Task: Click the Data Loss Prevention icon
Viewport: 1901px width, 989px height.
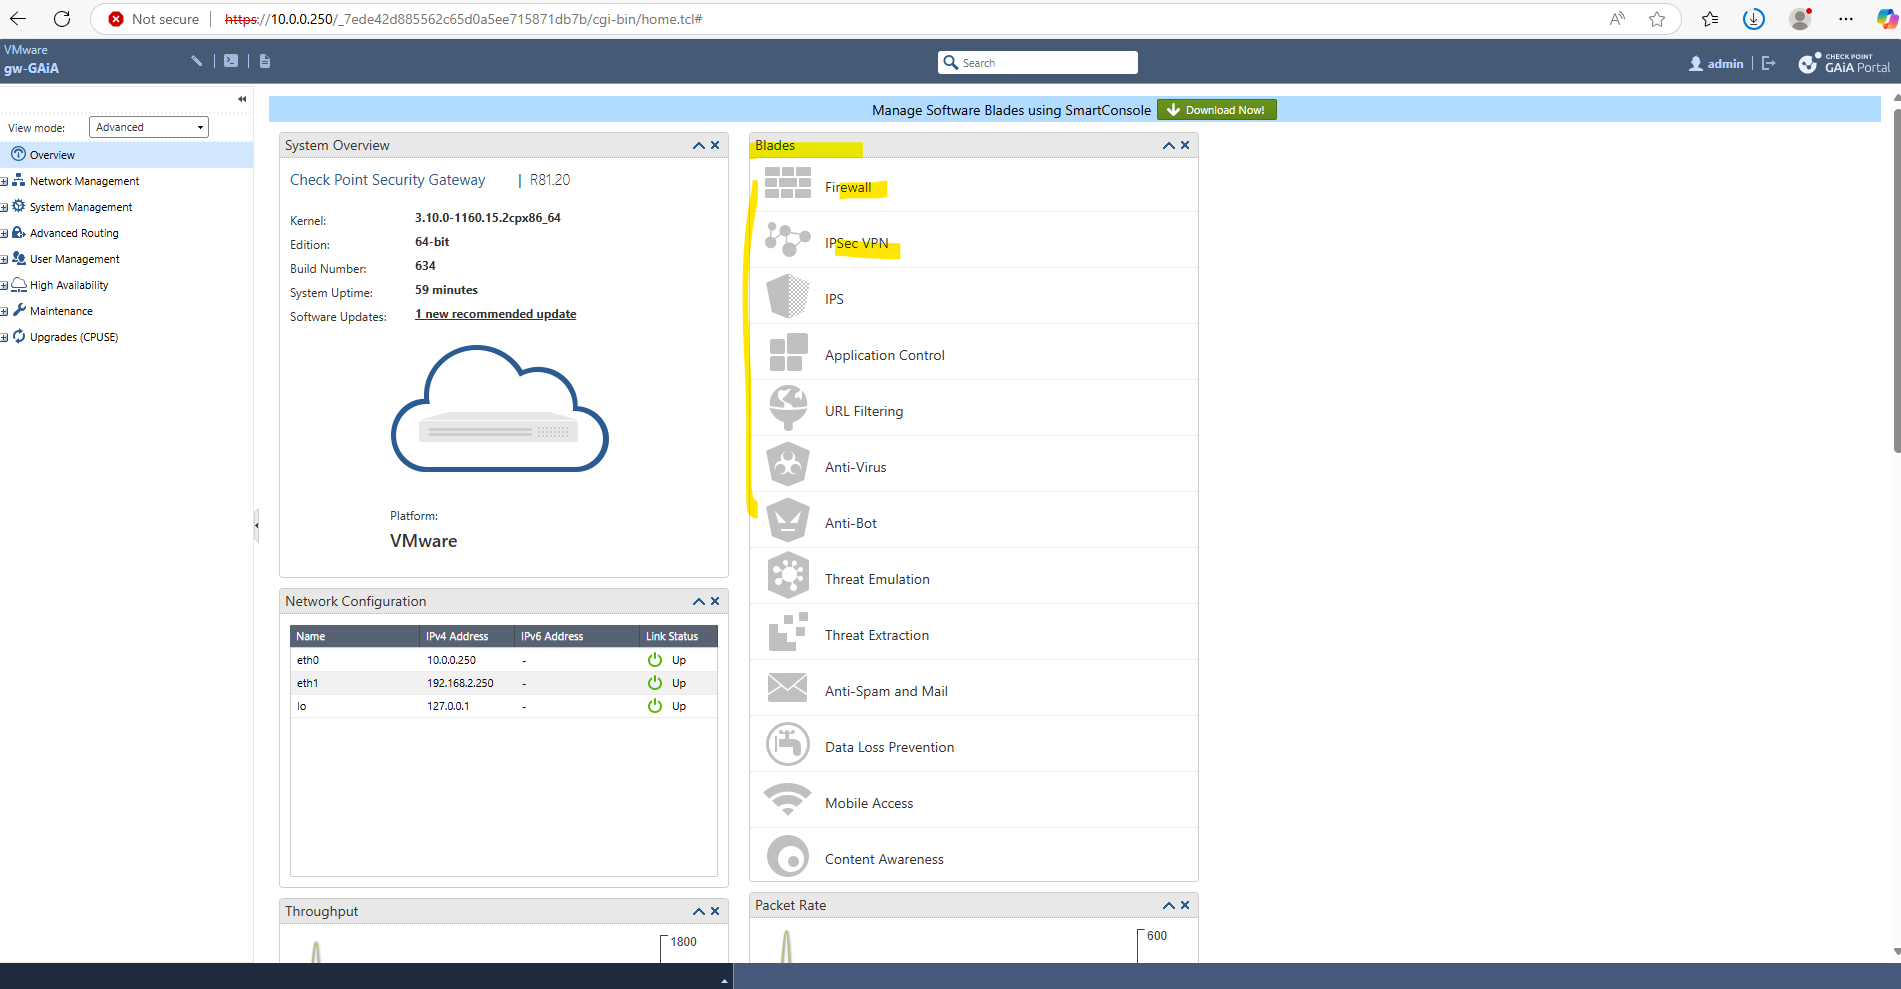Action: 788,744
